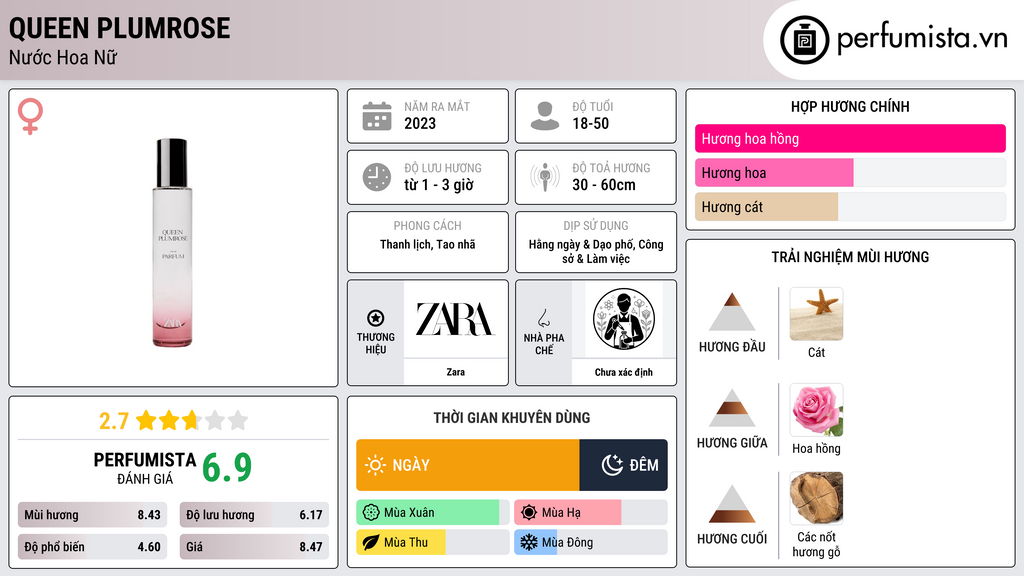Click the perfumista.vn site name
Viewport: 1024px width, 576px height.
point(922,38)
